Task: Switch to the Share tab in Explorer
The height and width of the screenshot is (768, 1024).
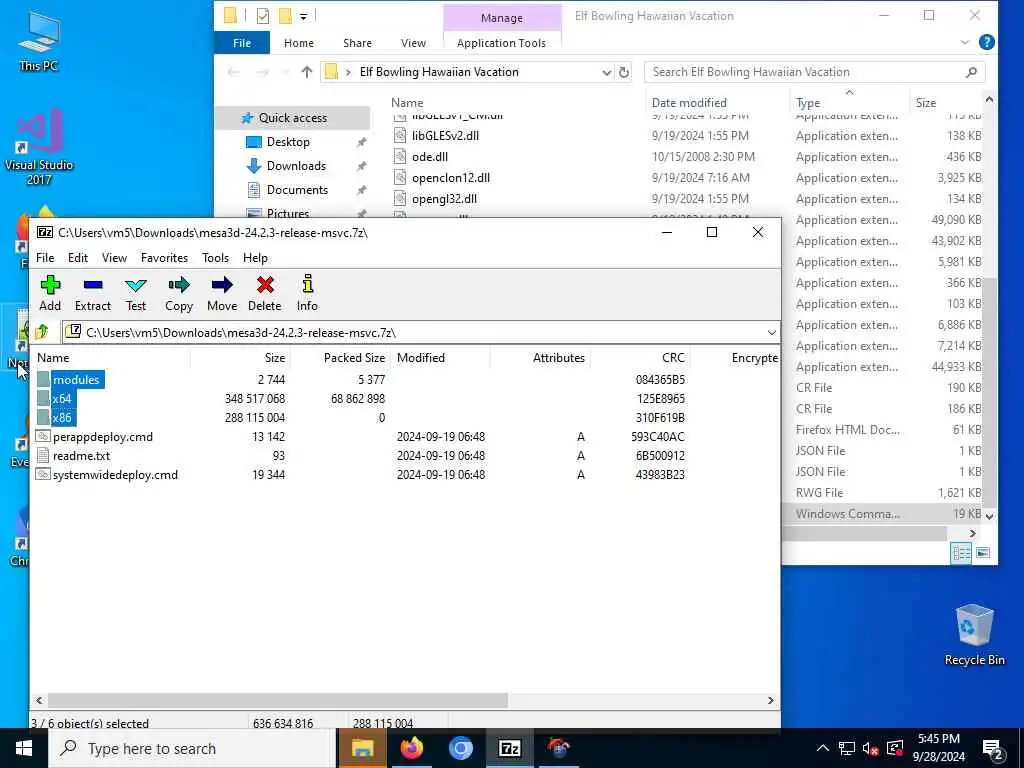Action: click(357, 43)
